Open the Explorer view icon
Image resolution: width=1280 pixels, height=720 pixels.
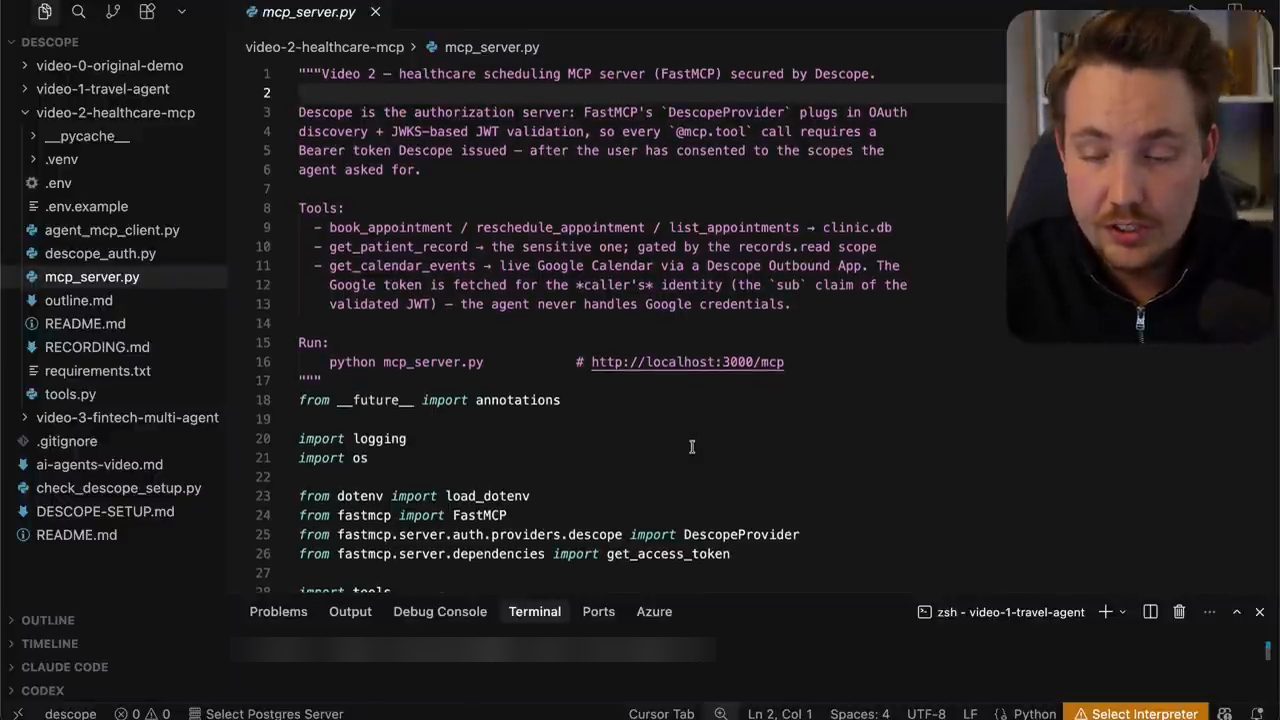pos(45,12)
